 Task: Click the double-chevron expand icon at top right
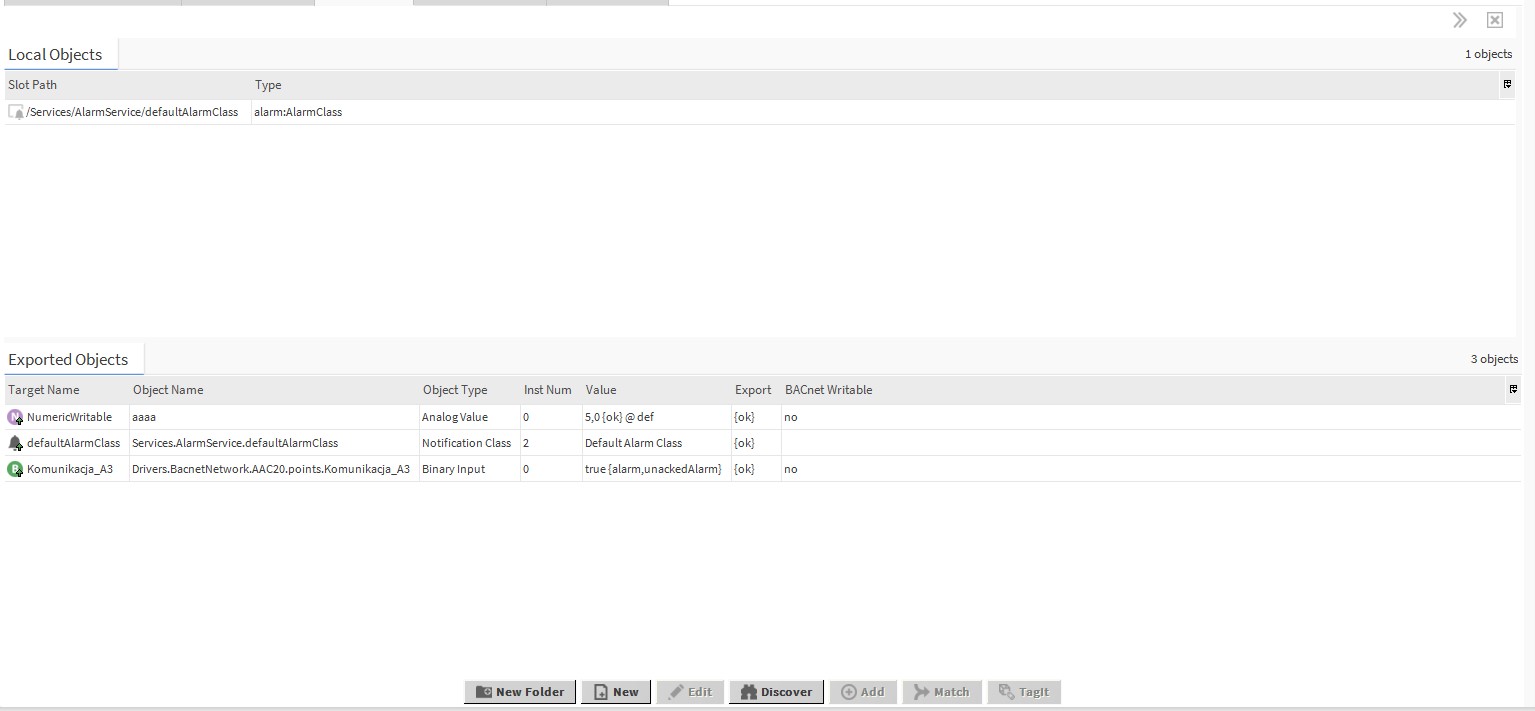(1460, 19)
